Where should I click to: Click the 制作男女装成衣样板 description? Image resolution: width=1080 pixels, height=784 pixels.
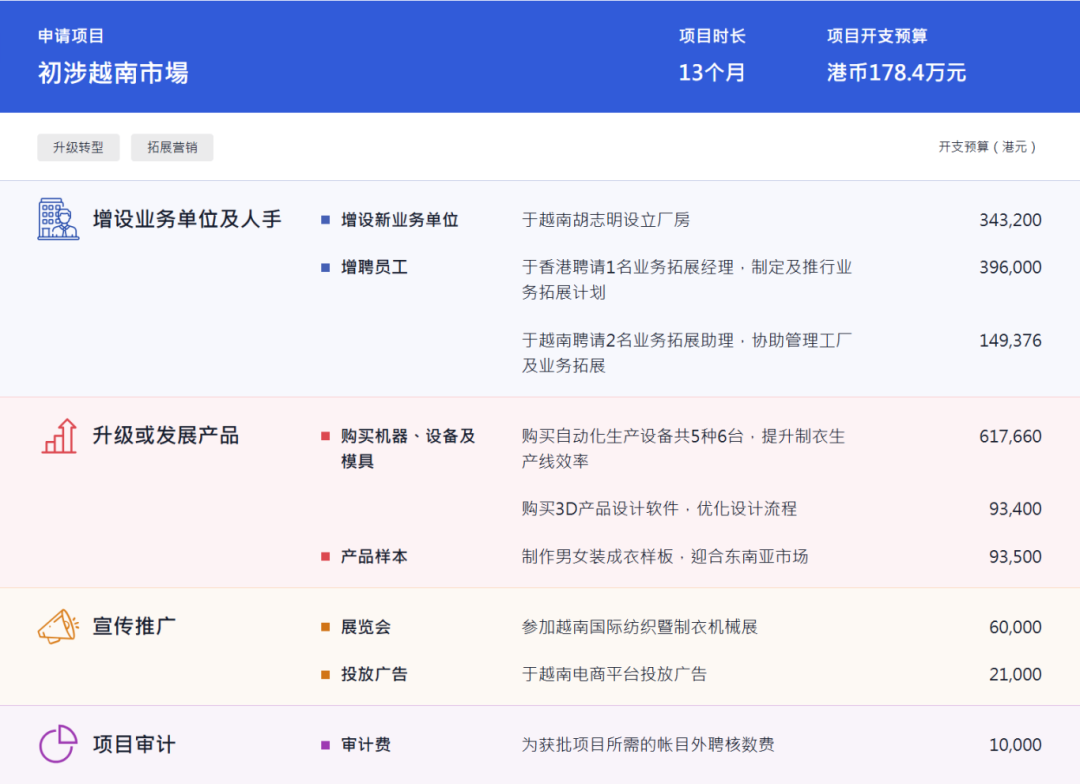(x=665, y=557)
